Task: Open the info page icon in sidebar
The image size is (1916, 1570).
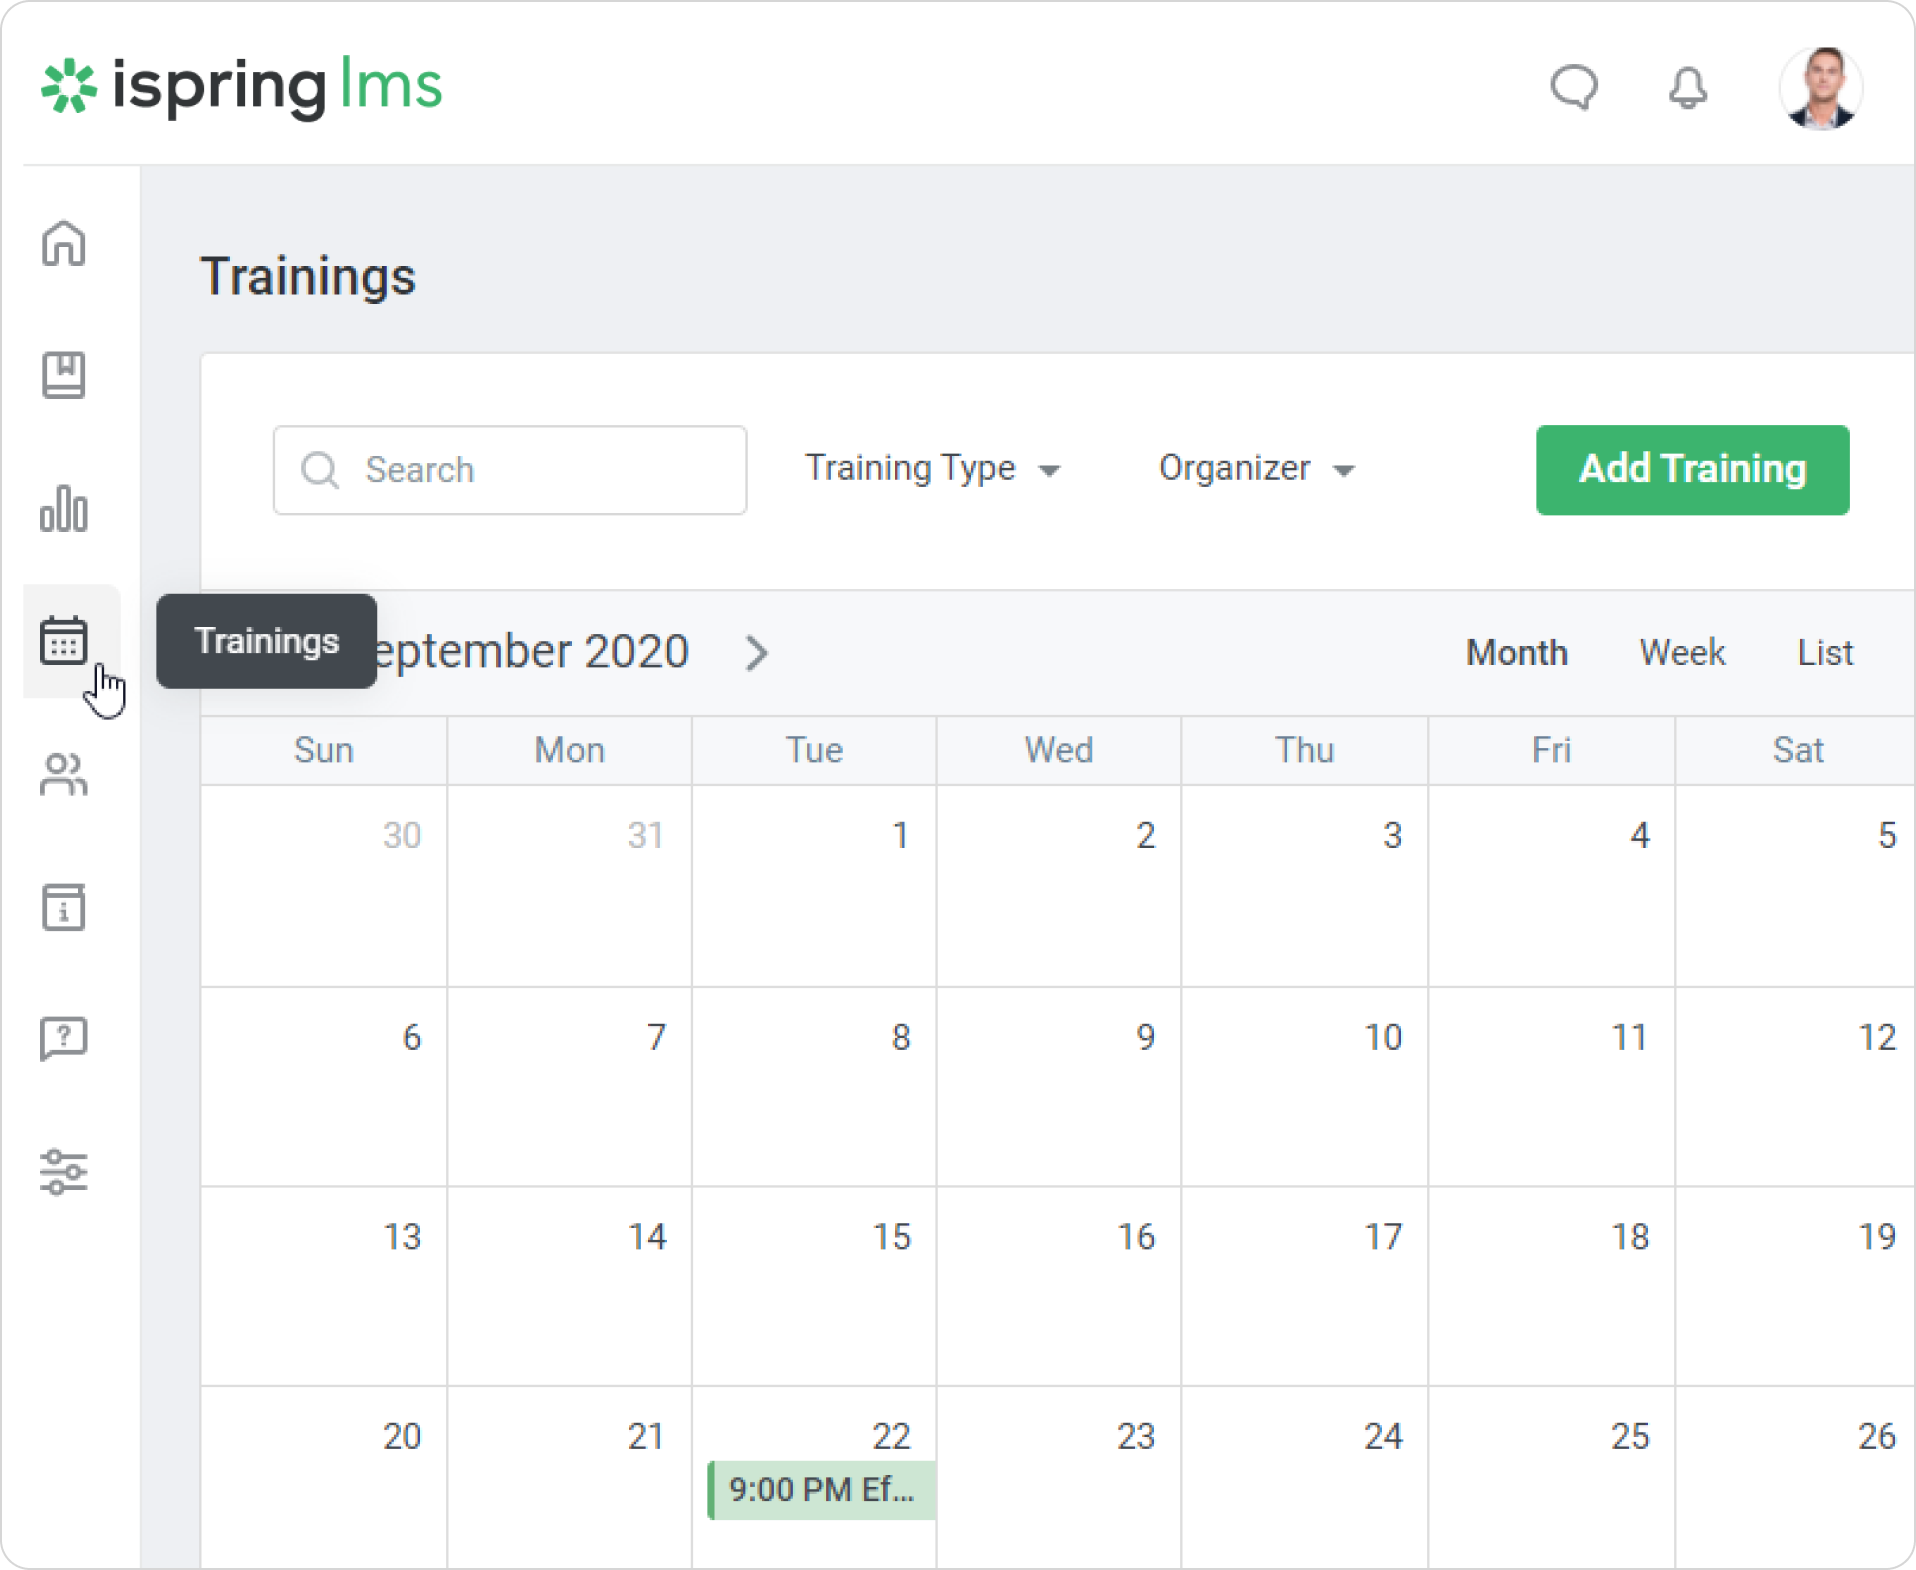Action: click(64, 907)
